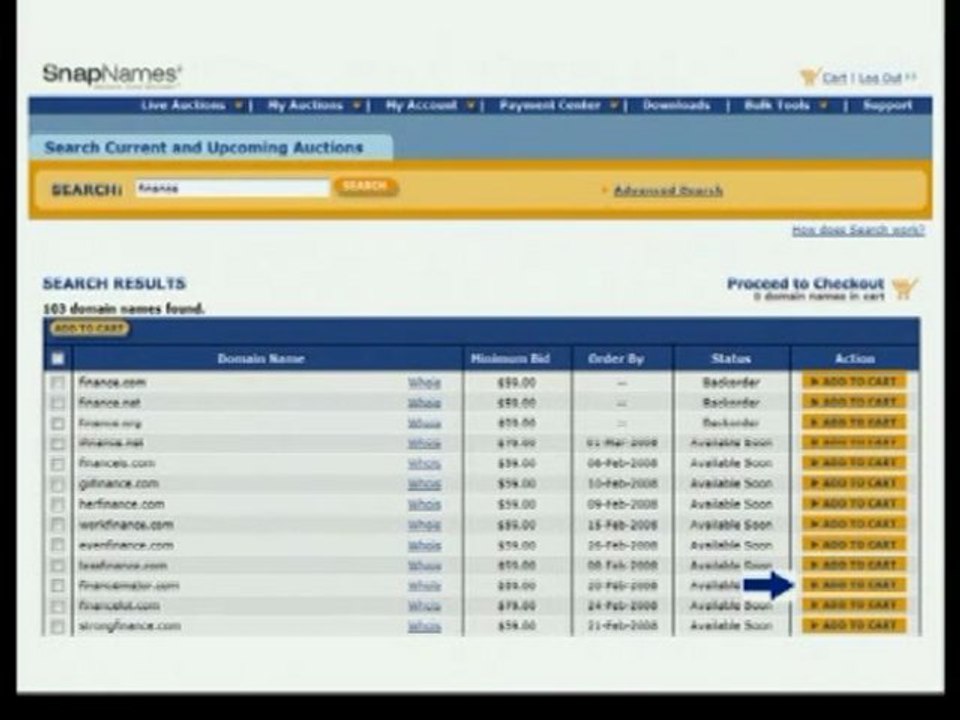Sort by Order By column header
The height and width of the screenshot is (720, 960).
(616, 359)
